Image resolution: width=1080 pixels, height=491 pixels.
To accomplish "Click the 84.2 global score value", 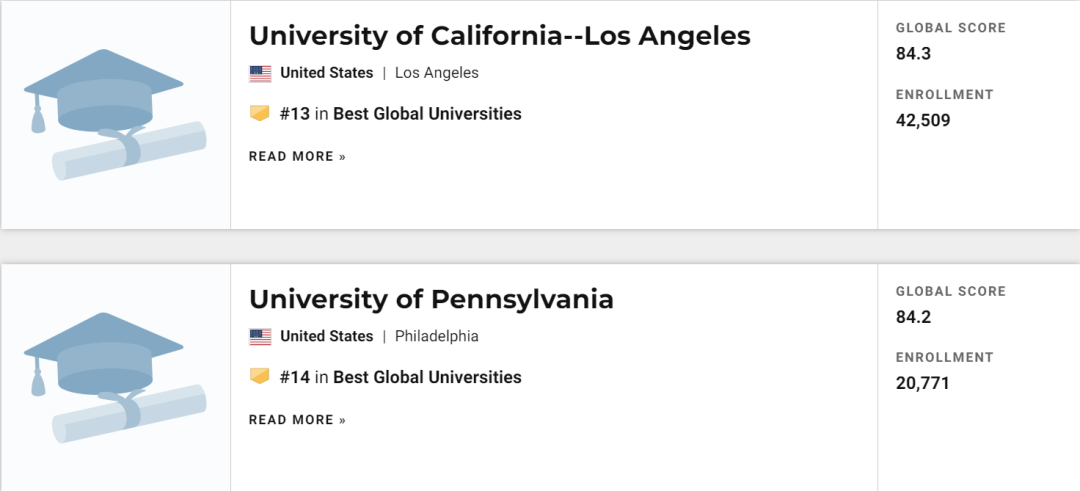I will pos(913,317).
